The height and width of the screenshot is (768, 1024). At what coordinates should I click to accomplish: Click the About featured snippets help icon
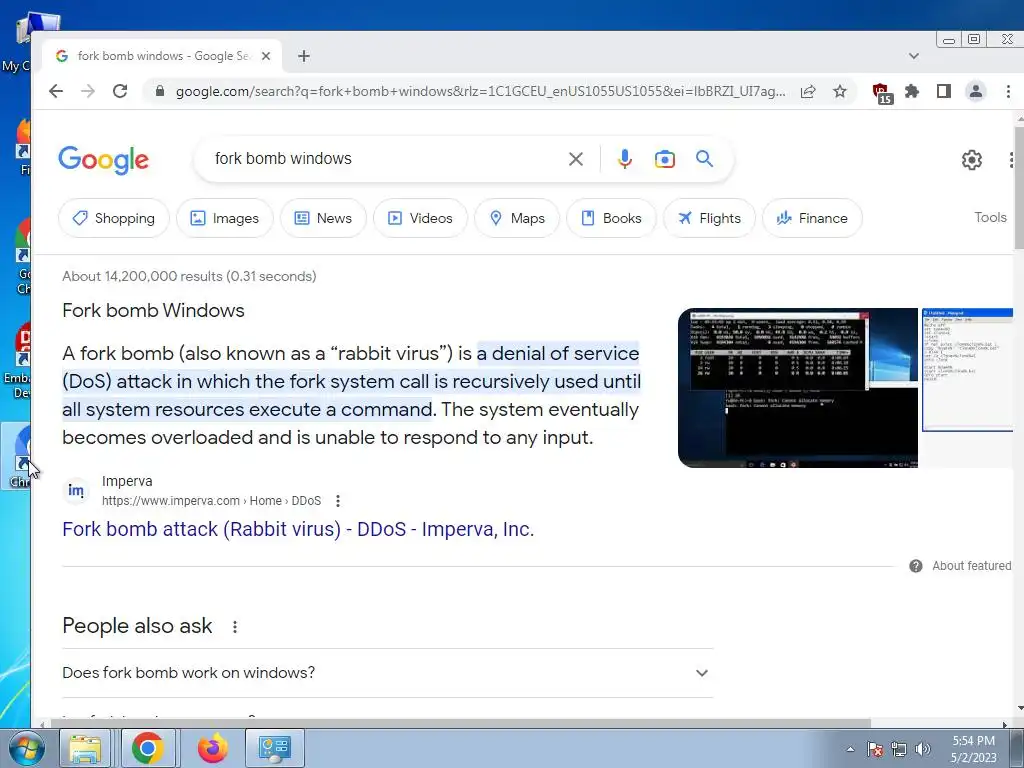point(916,566)
